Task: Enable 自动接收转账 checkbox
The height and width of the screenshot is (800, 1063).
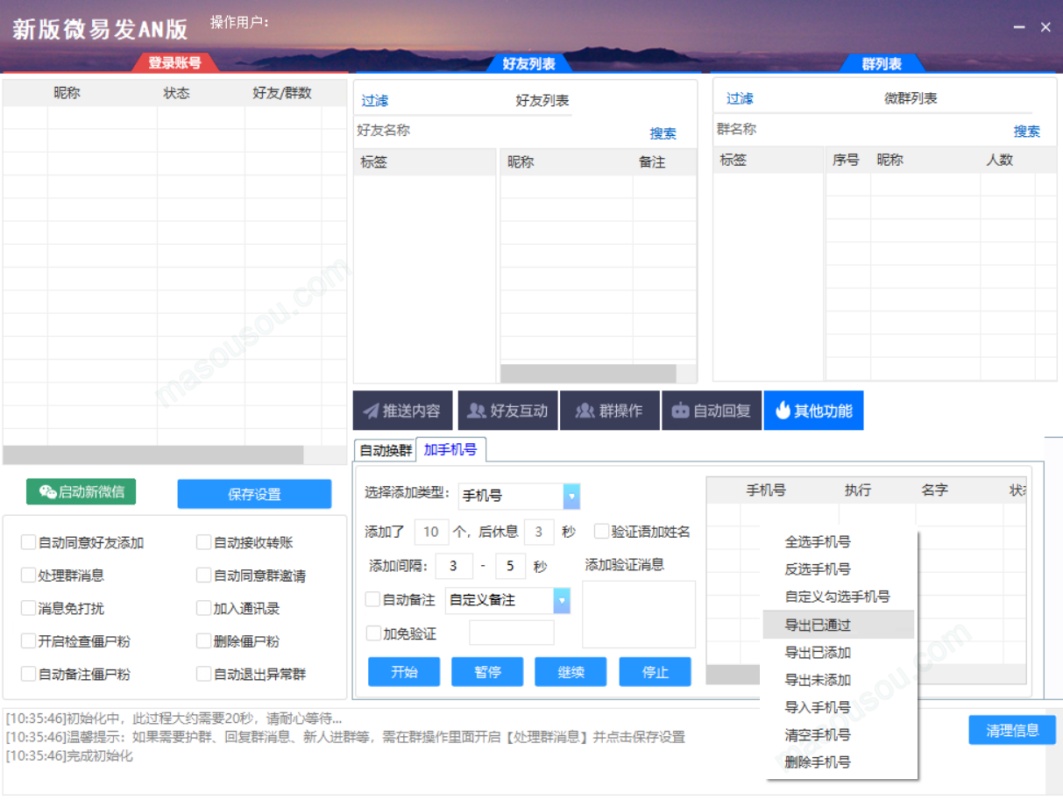Action: pos(203,542)
